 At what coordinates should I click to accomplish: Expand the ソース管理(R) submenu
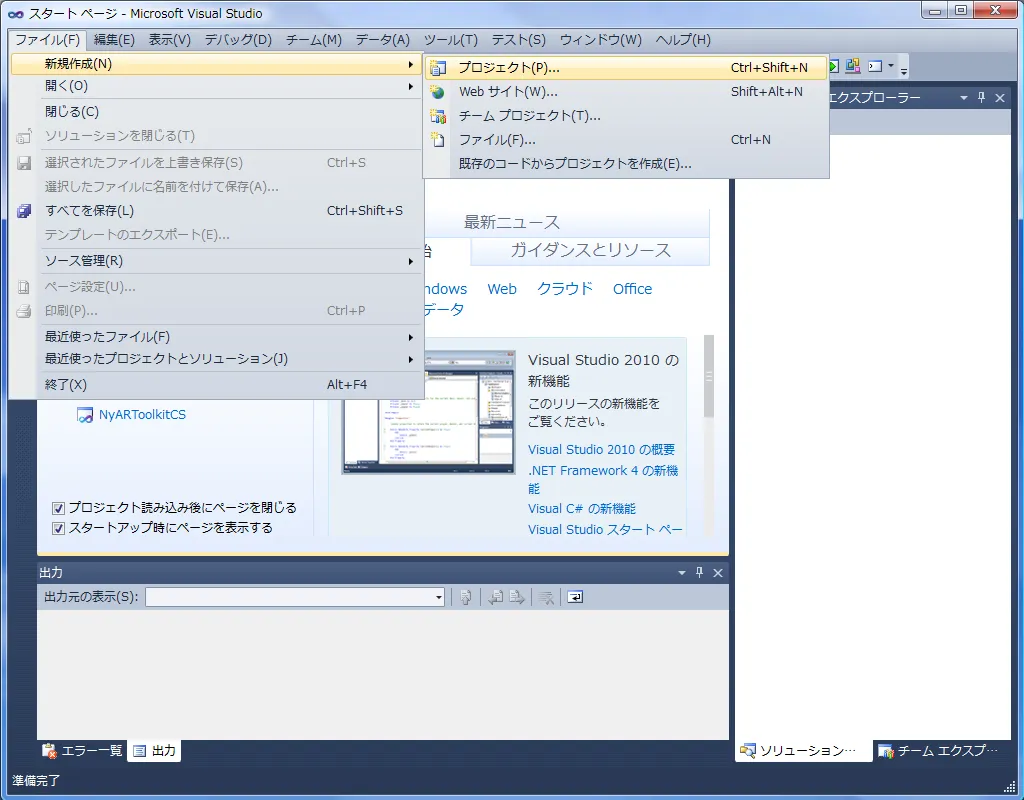point(410,261)
